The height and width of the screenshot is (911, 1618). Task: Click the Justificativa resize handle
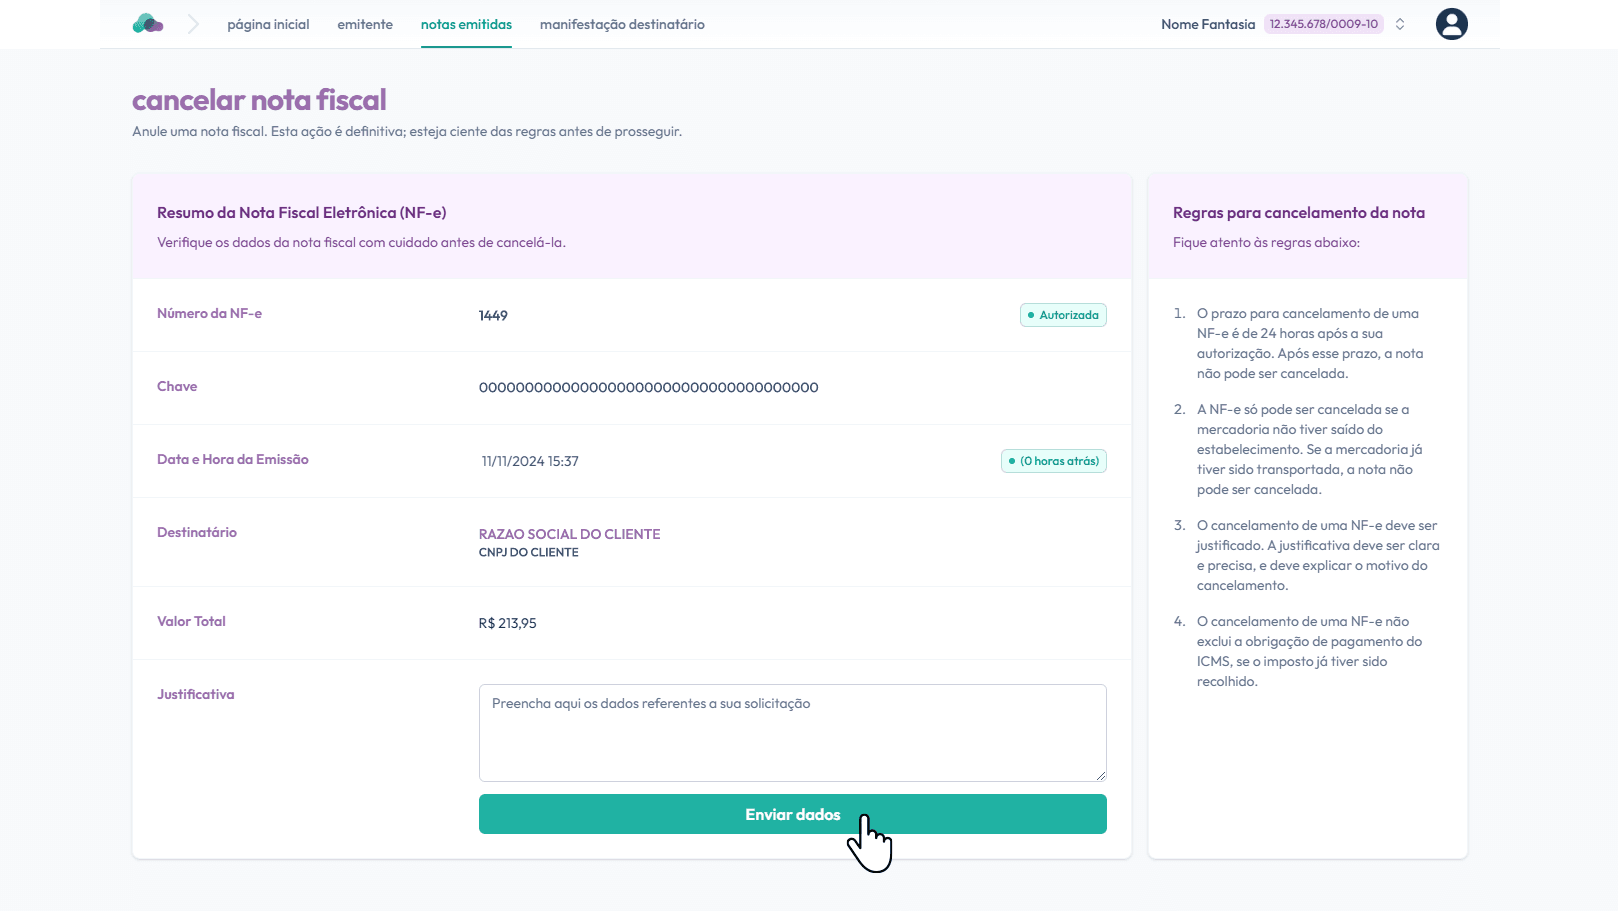point(1100,775)
